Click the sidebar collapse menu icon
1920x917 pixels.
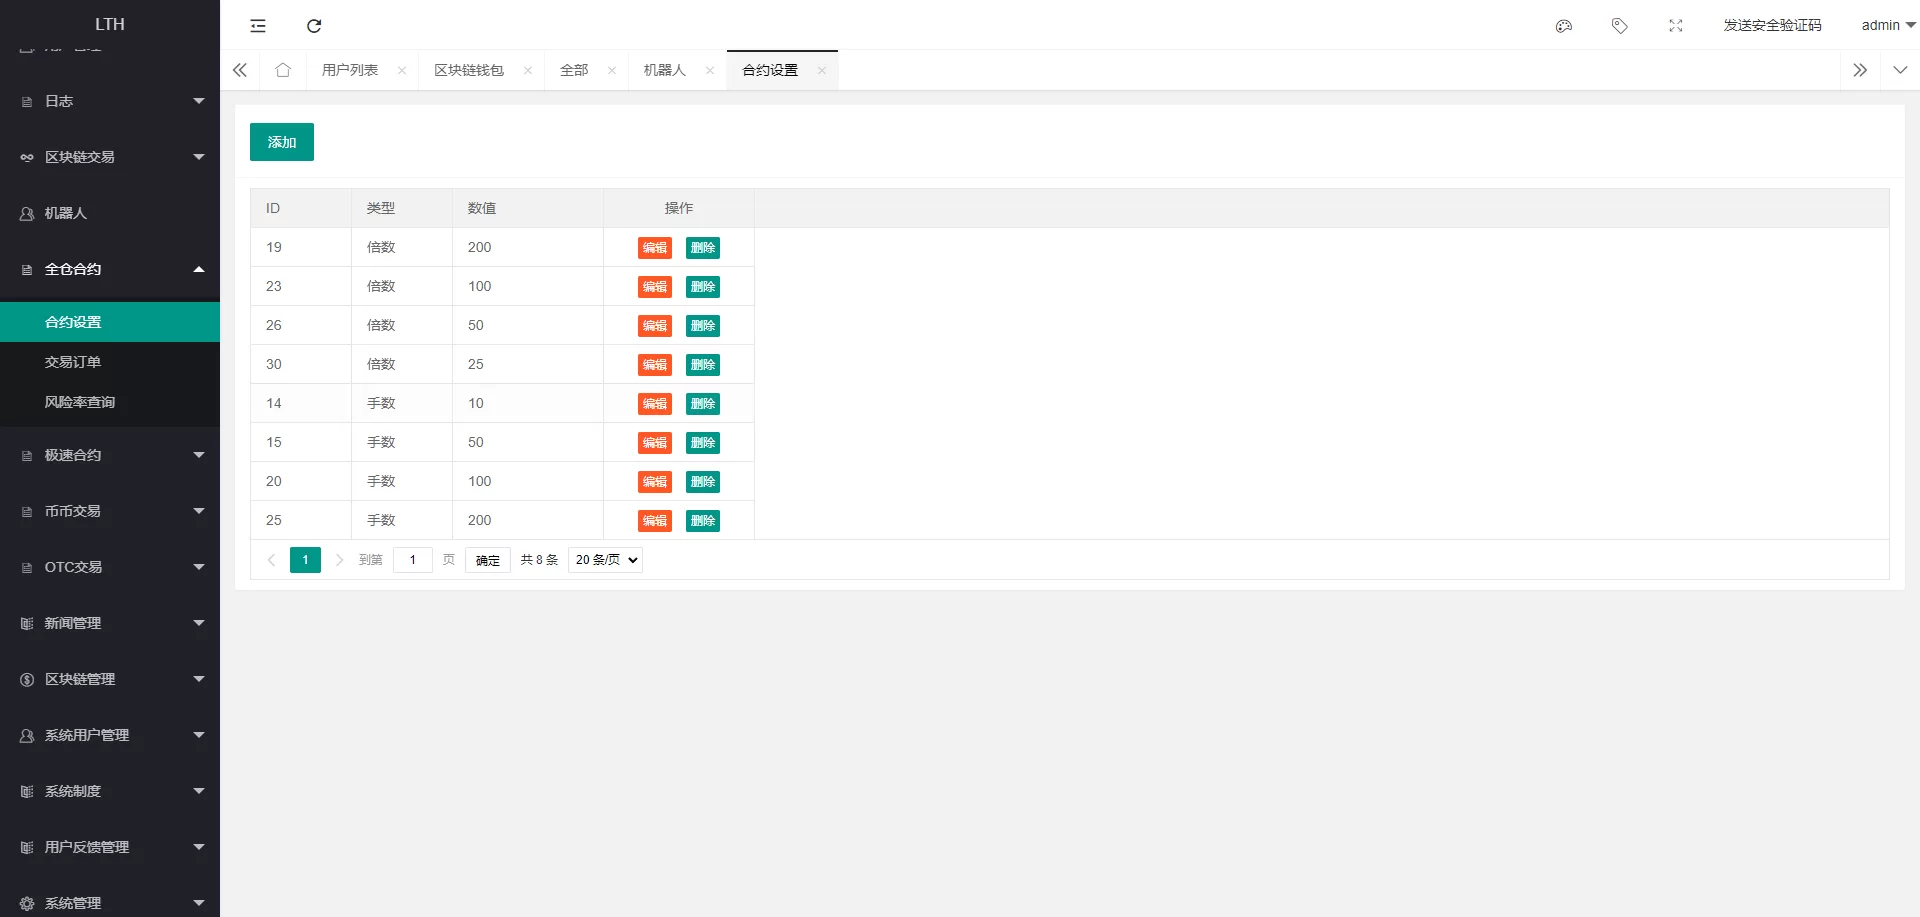click(x=258, y=26)
